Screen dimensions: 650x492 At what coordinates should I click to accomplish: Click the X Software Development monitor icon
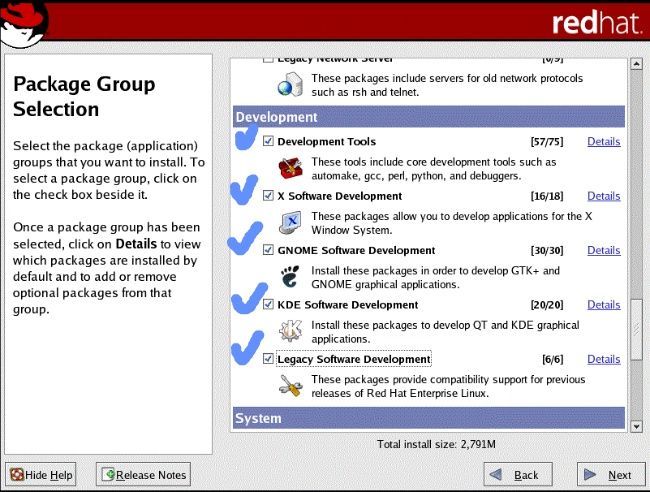pos(290,223)
